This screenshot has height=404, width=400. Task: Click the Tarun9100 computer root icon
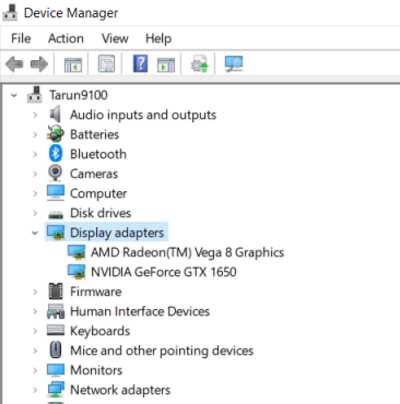(x=35, y=95)
